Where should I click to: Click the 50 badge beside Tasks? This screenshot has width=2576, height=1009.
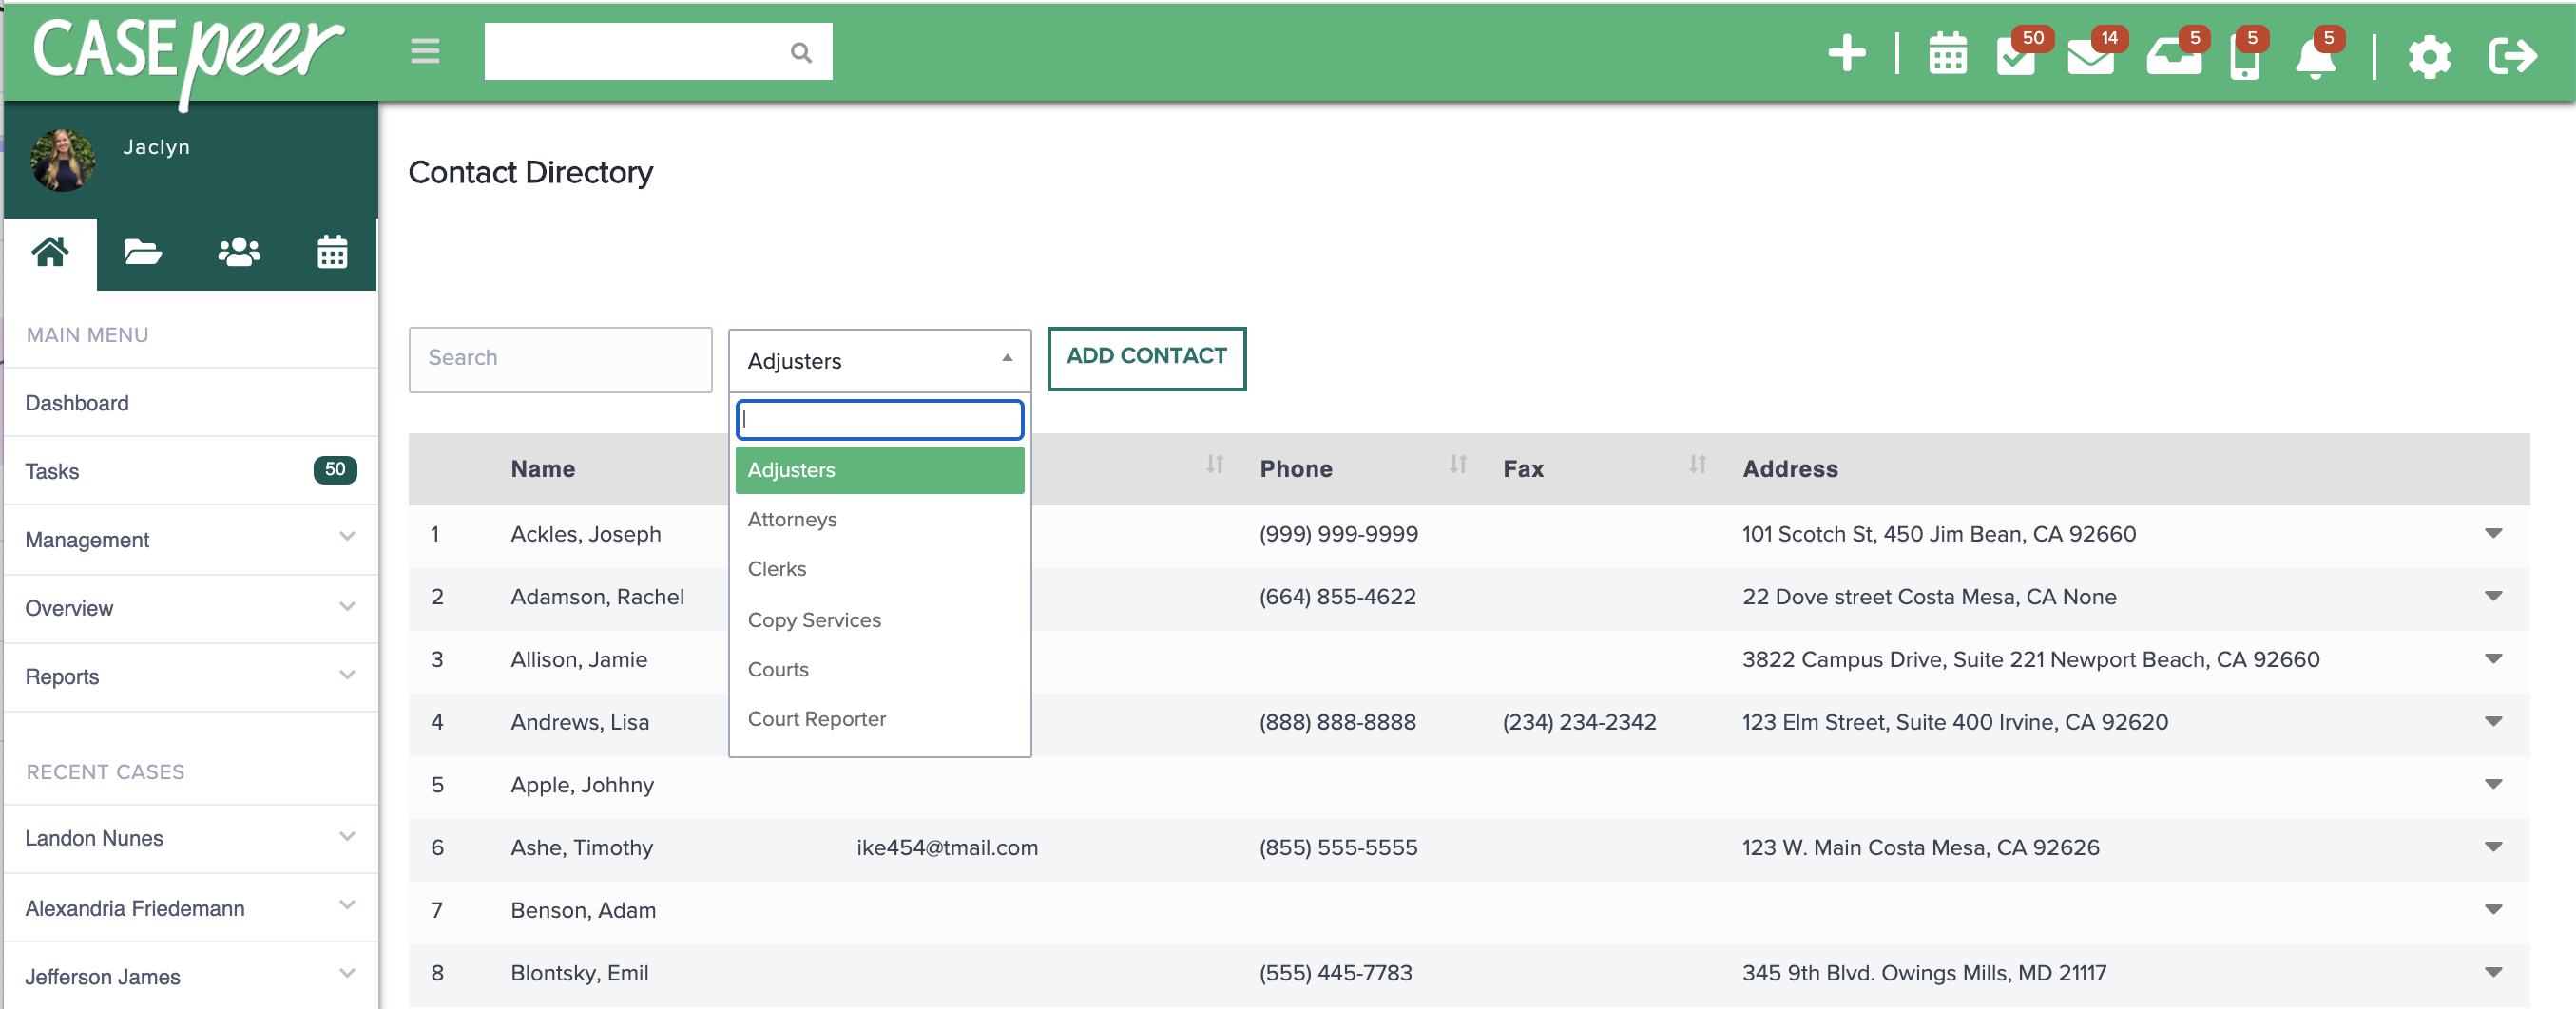(335, 469)
